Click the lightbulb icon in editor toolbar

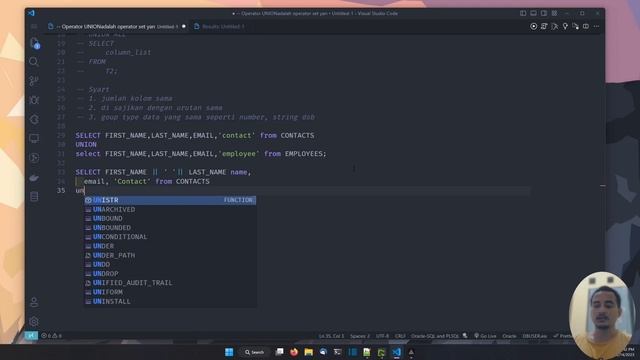565,27
